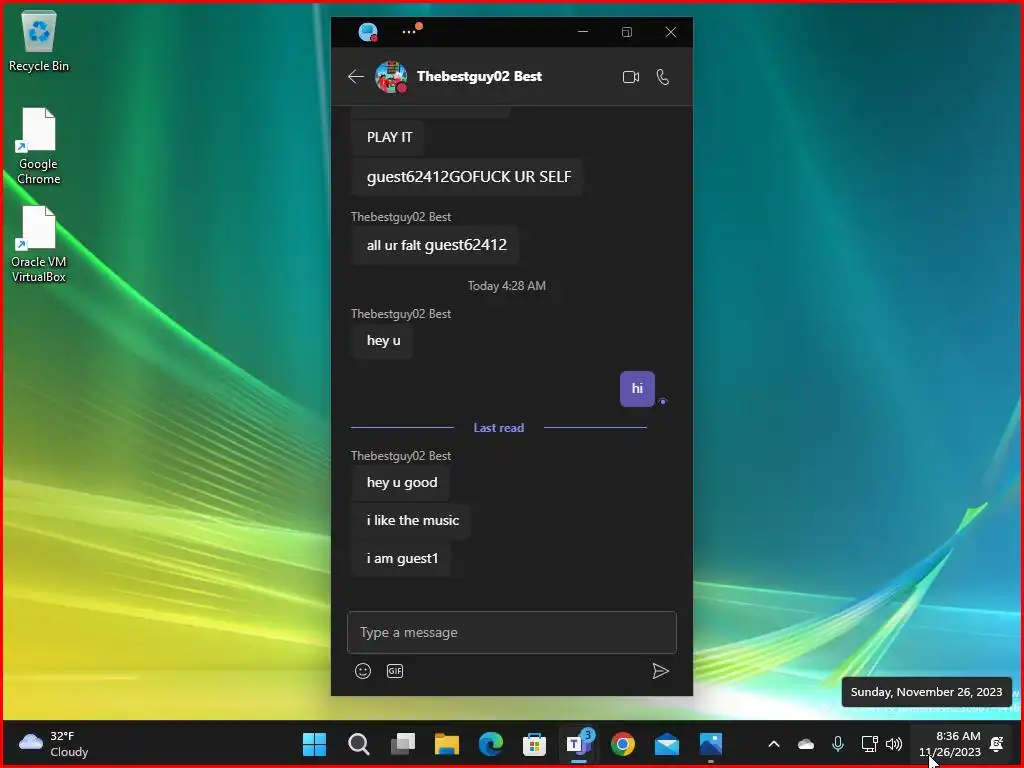Launch Chrome from the taskbar

tap(622, 744)
